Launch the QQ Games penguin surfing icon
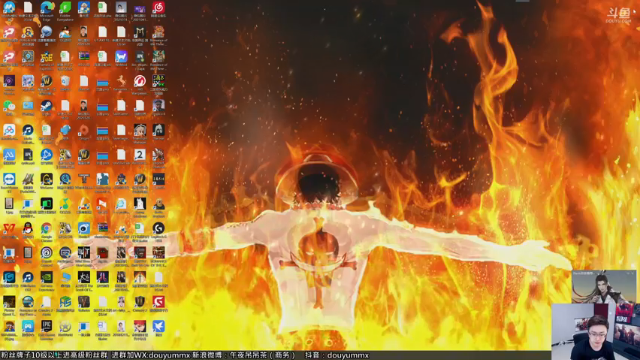This screenshot has height=360, width=640. [x=65, y=33]
